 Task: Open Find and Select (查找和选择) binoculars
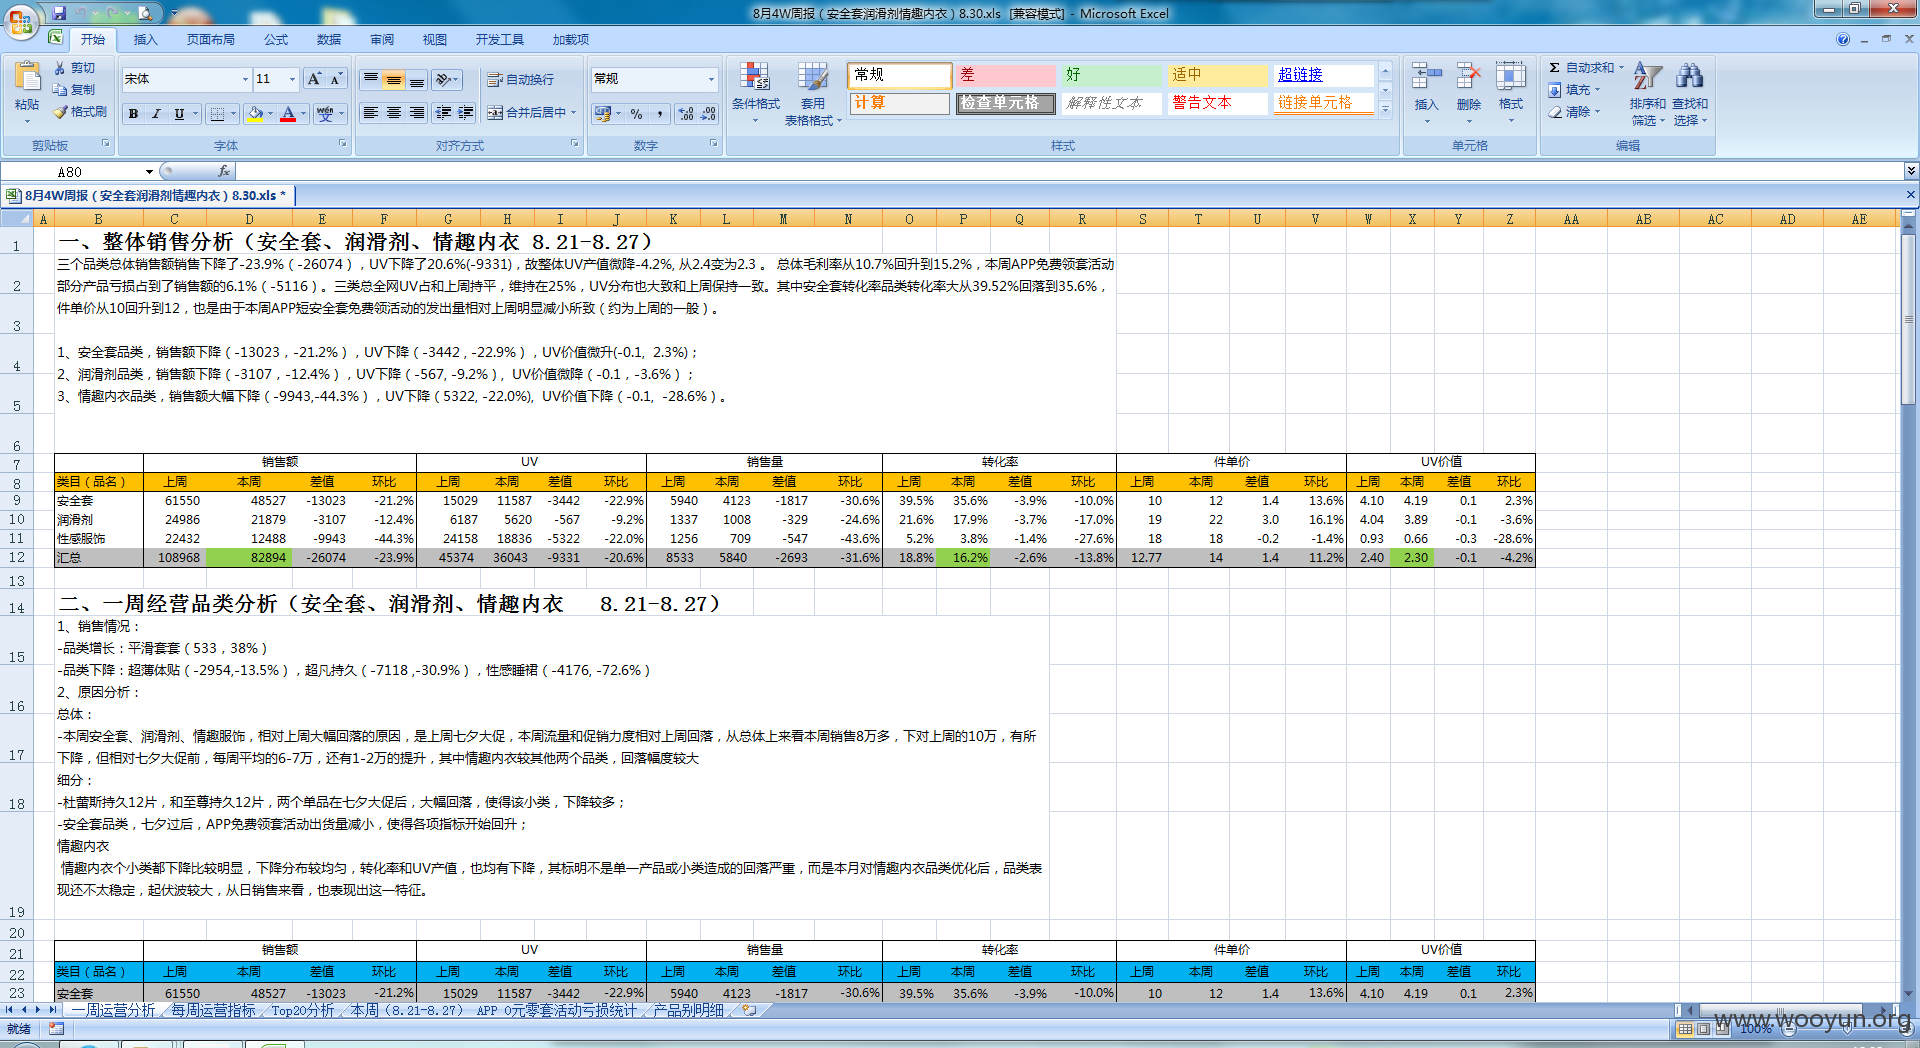(x=1690, y=93)
